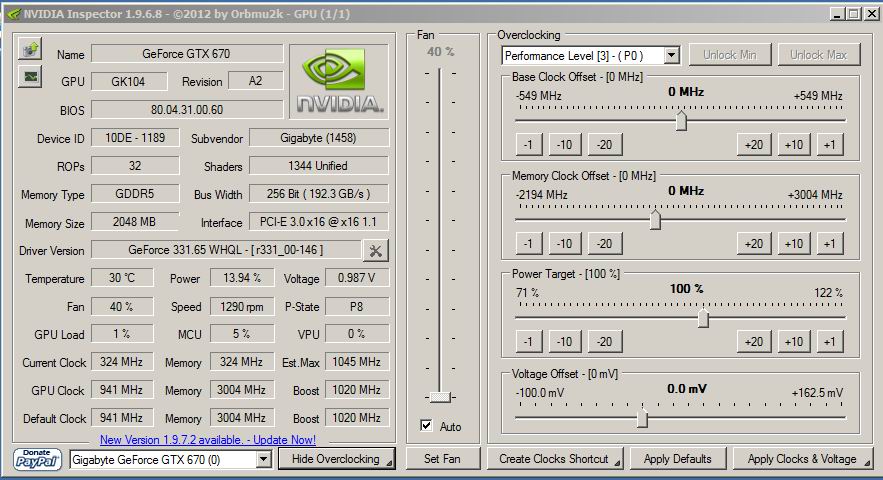Click the driver profile settings wrench icon
The image size is (883, 480).
pos(376,250)
